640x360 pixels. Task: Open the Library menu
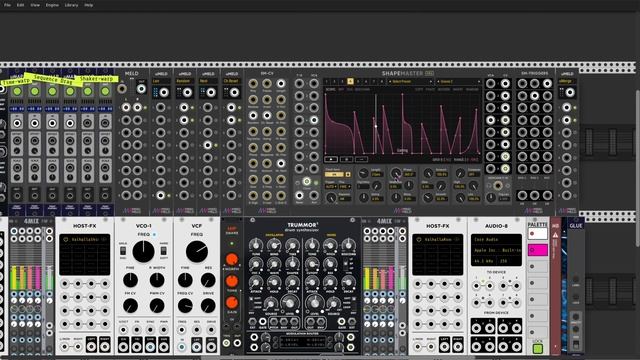71,5
